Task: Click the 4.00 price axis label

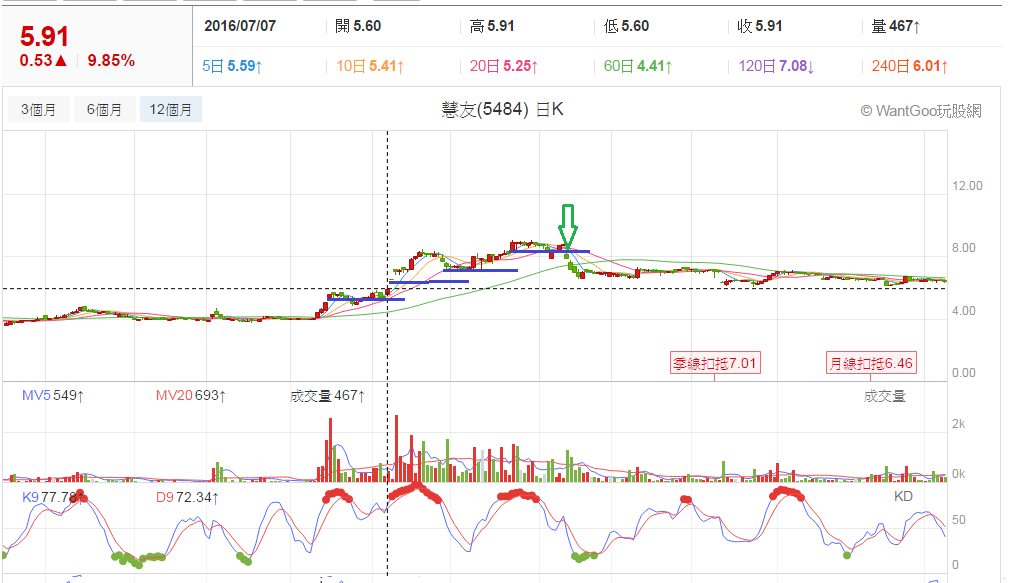Action: (964, 311)
